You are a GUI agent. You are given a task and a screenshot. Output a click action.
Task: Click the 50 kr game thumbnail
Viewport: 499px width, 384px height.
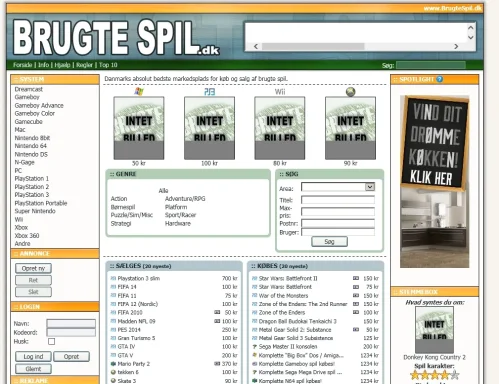coord(139,128)
